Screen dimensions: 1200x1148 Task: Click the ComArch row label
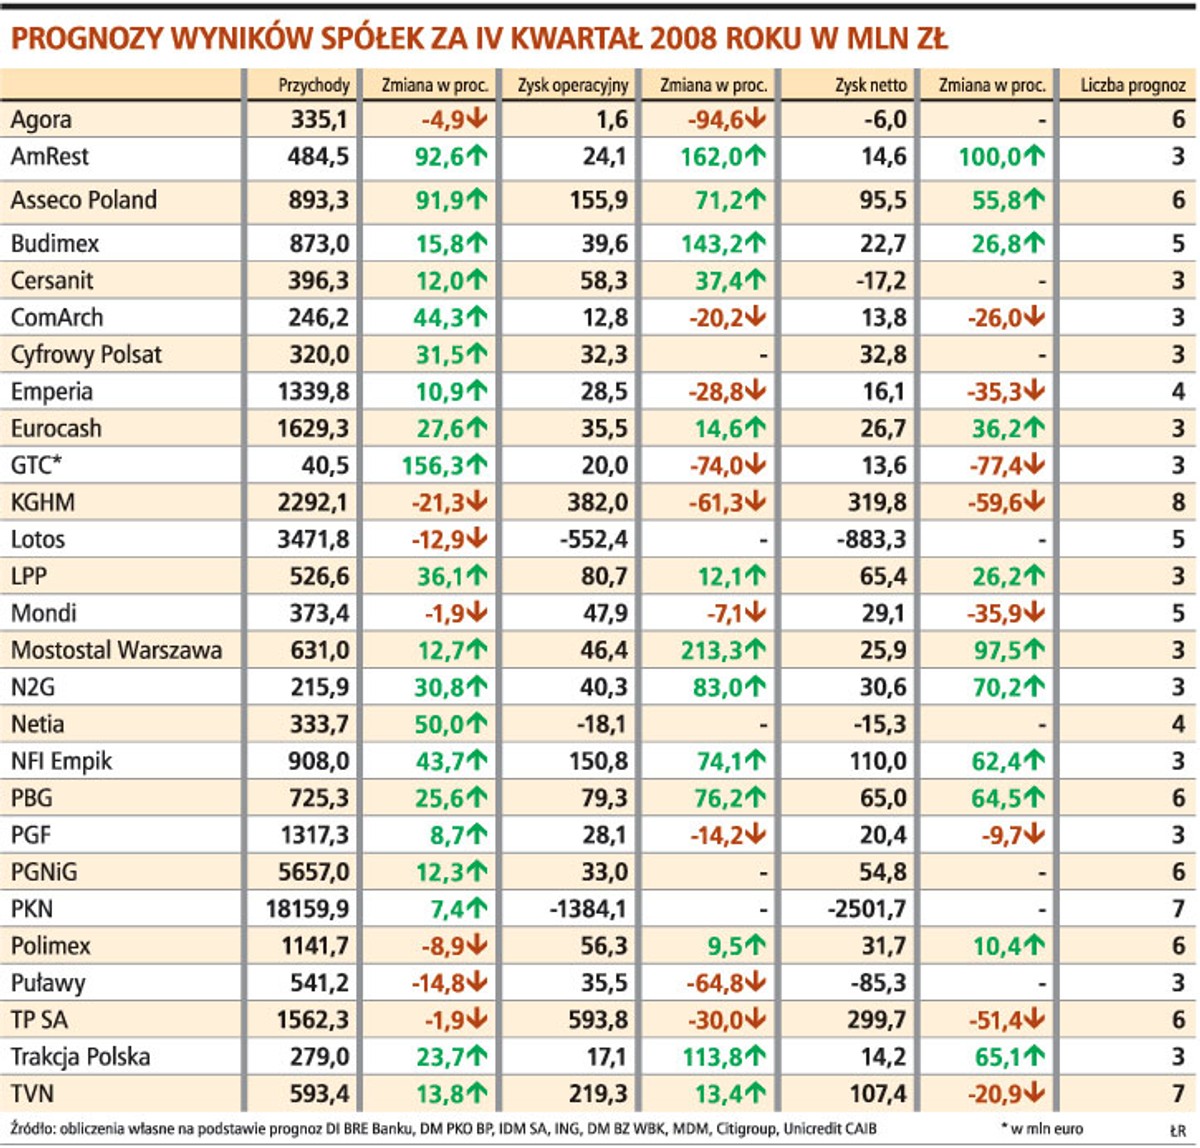click(x=57, y=317)
